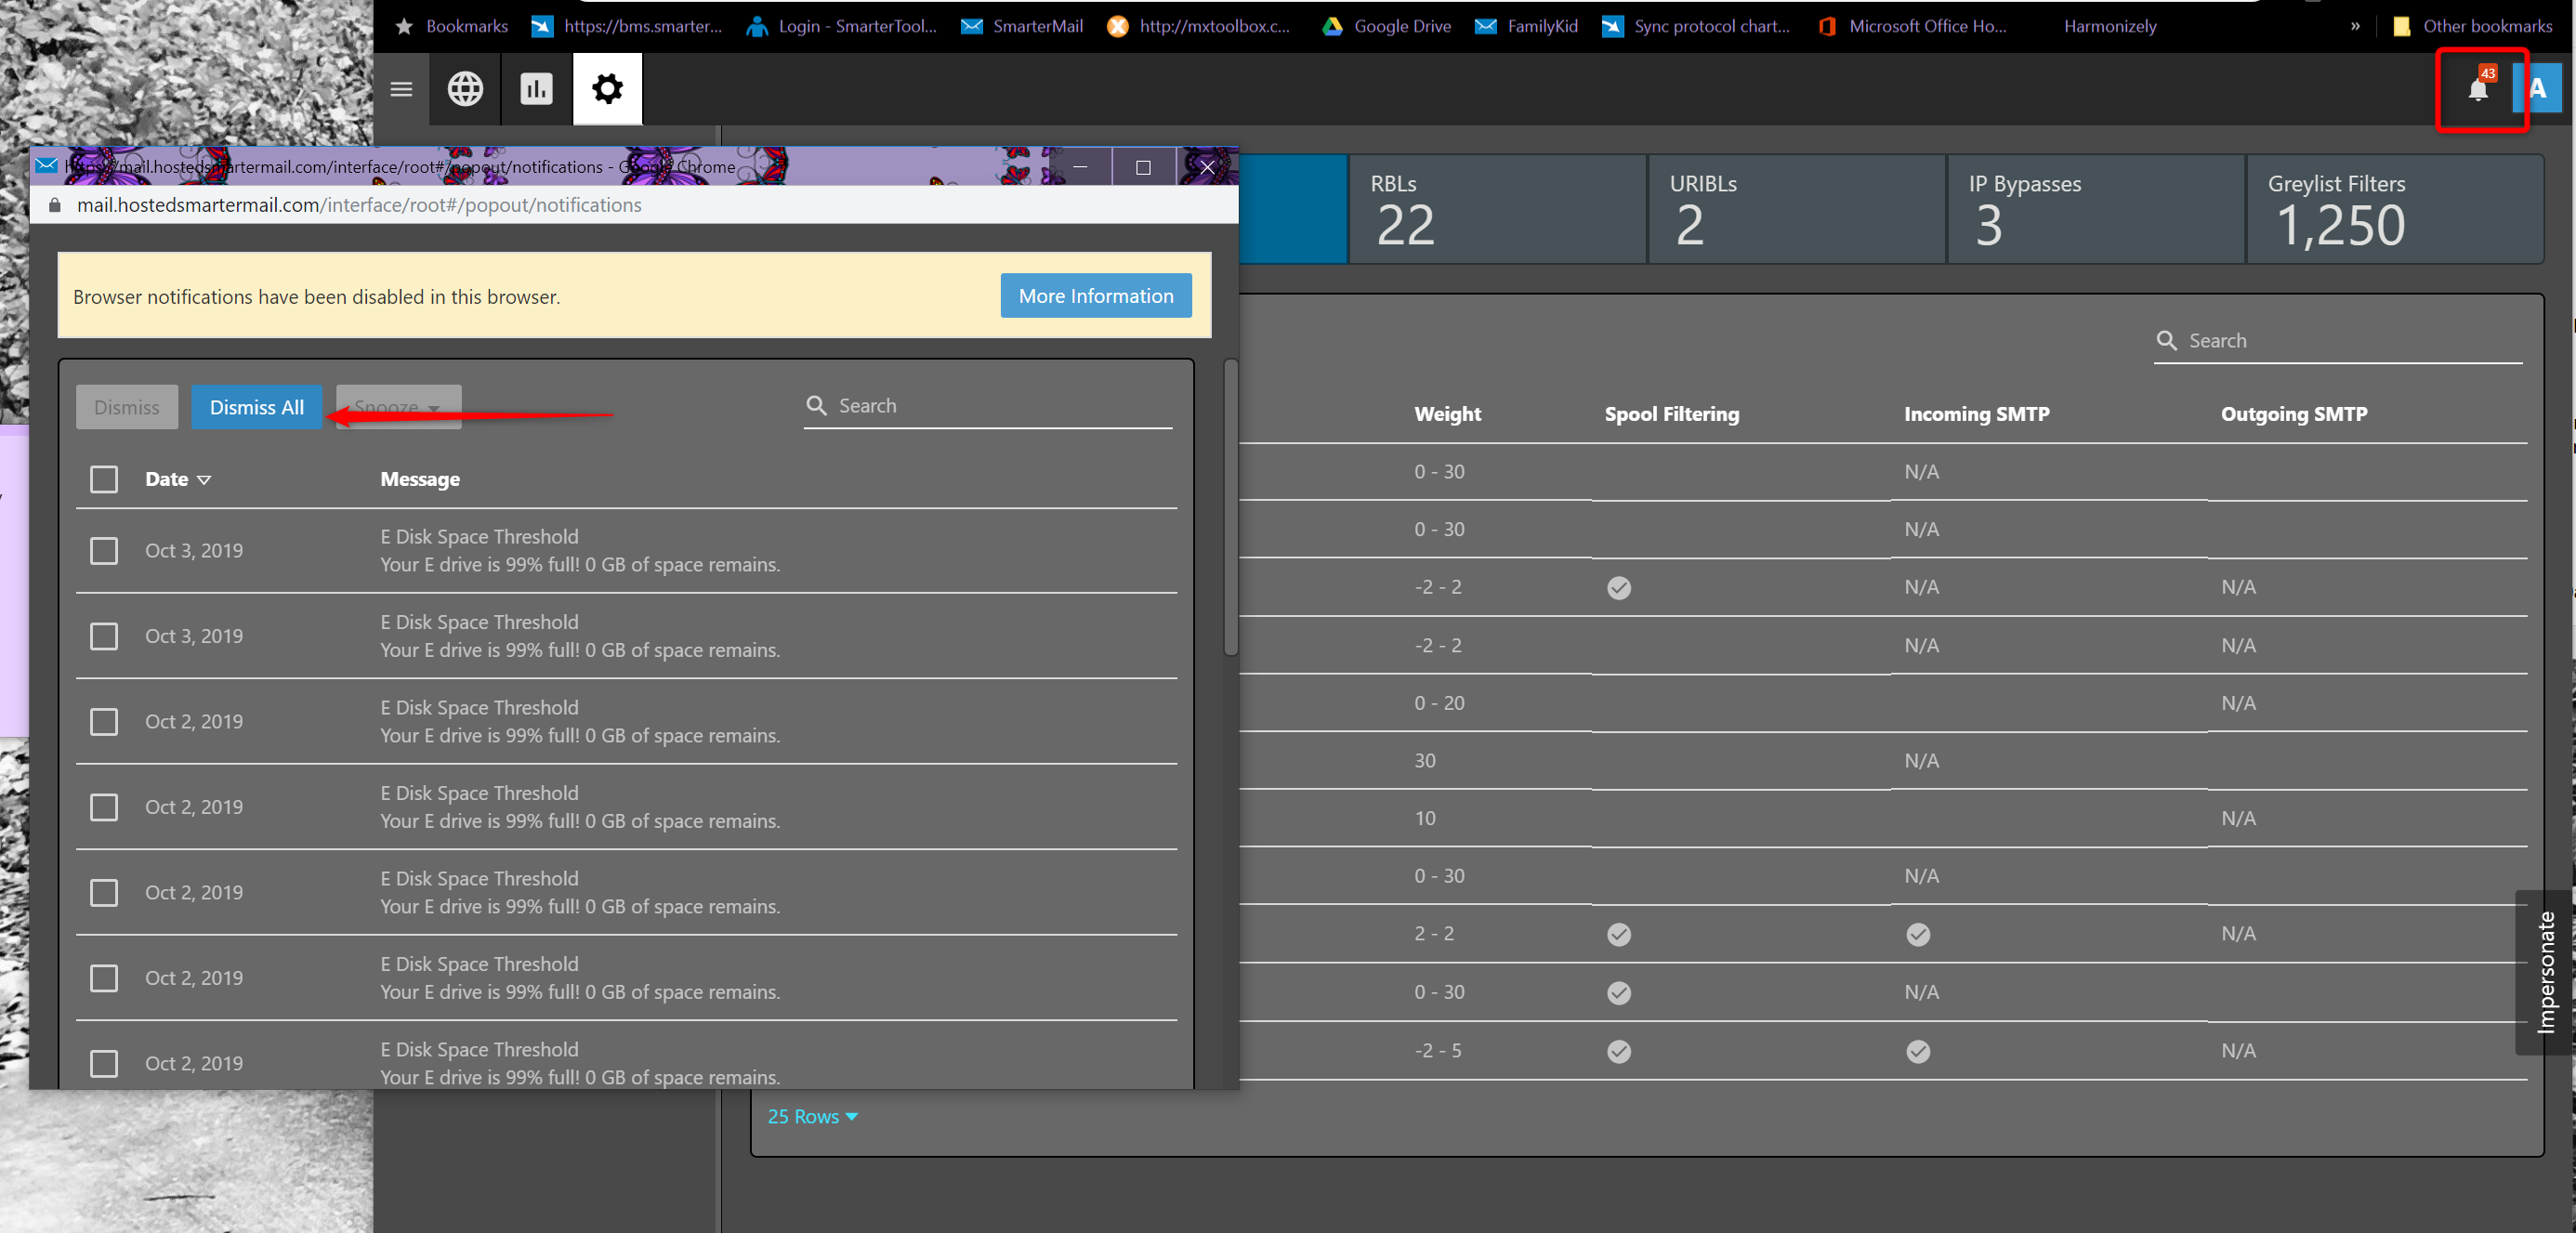Open the Greylist Filters tab
Image resolution: width=2576 pixels, height=1233 pixels.
[2393, 208]
